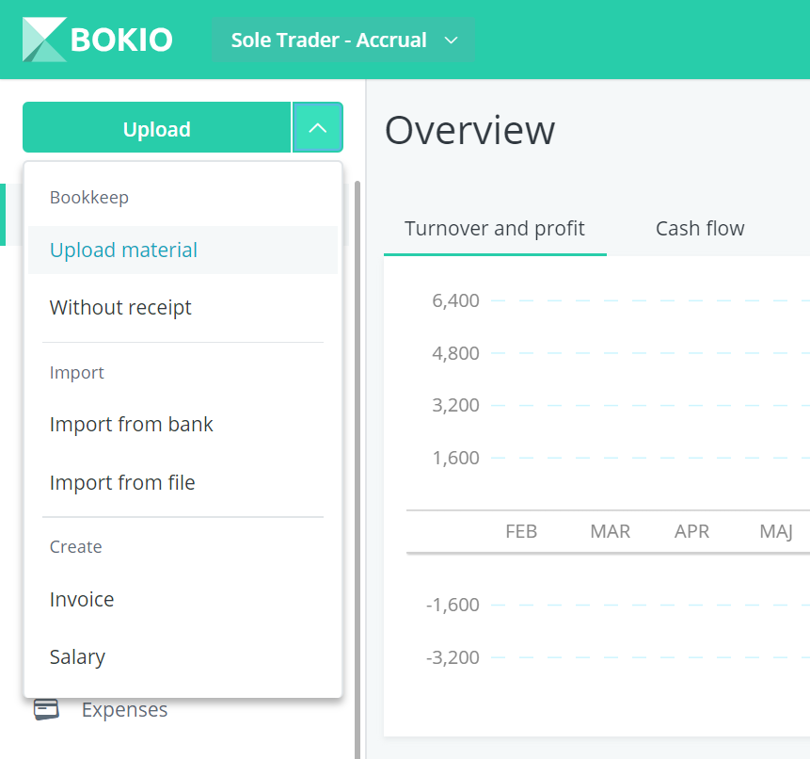Screen dimensions: 810x759
Task: Click the Bookkeep section label
Action: click(89, 197)
